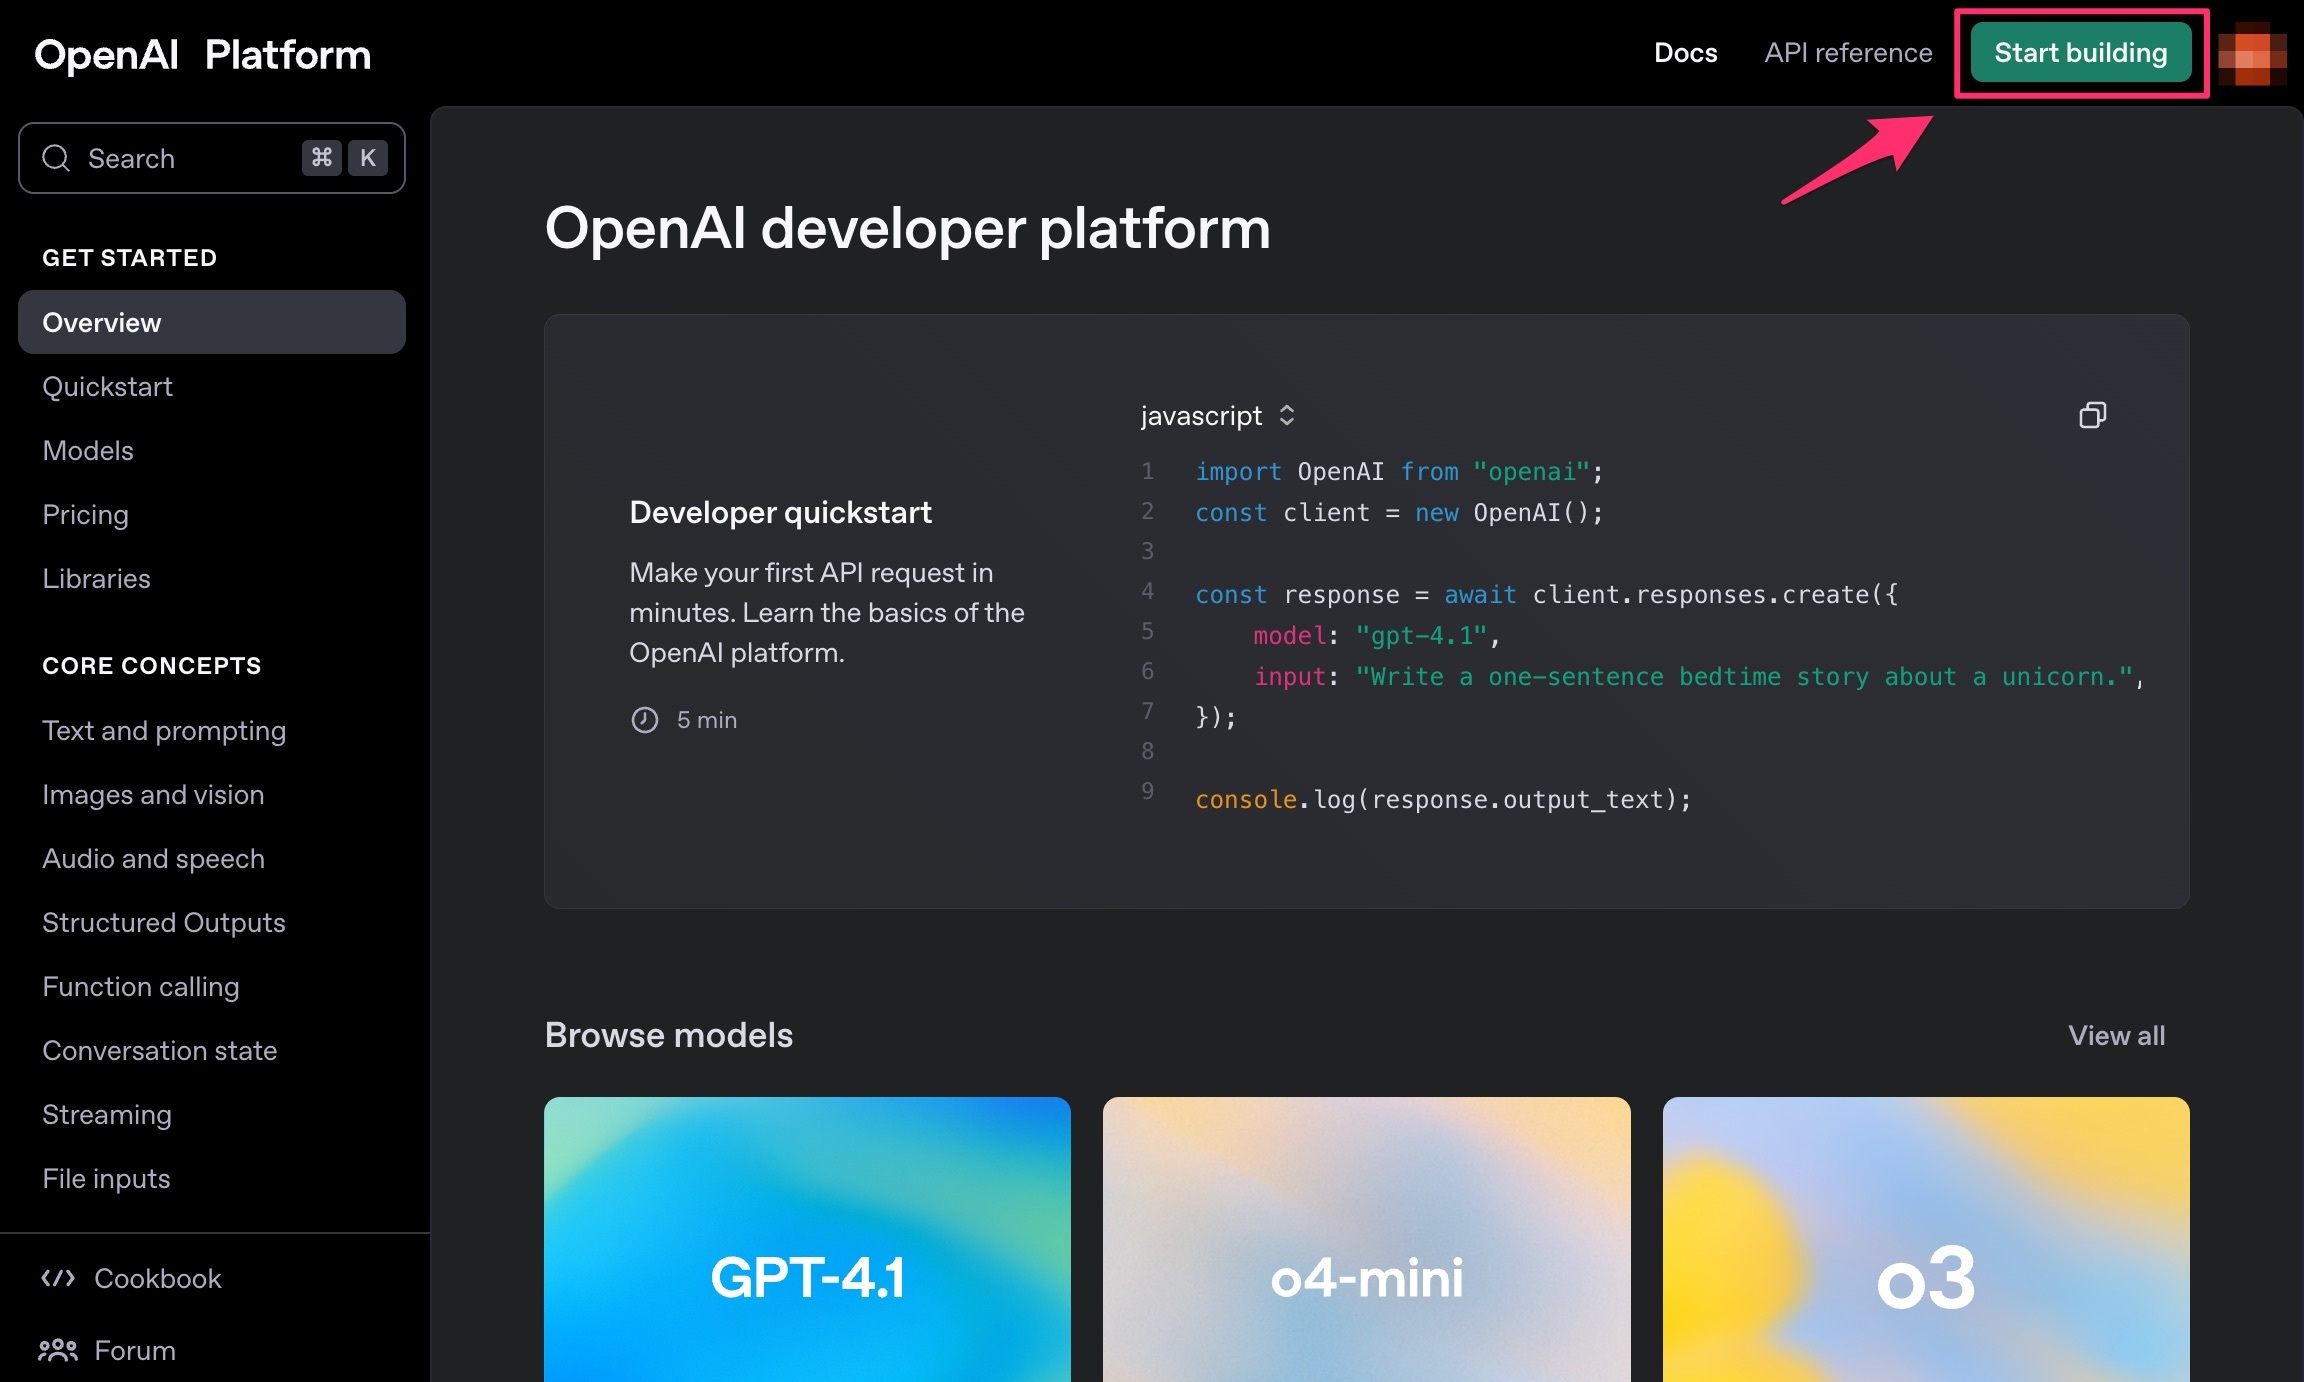The image size is (2304, 1382).
Task: Click the search magnifier icon
Action: click(x=56, y=158)
